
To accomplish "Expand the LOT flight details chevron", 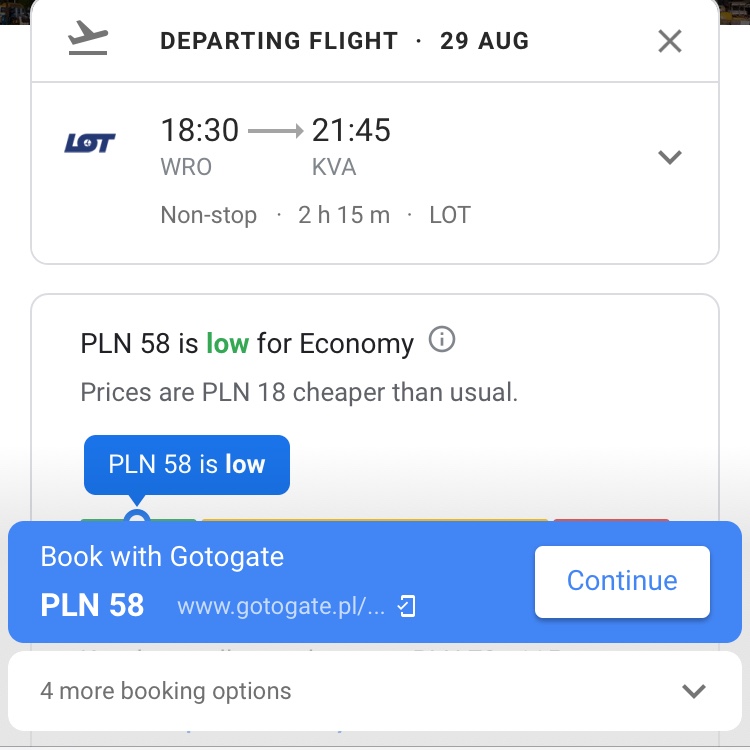I will [x=670, y=157].
